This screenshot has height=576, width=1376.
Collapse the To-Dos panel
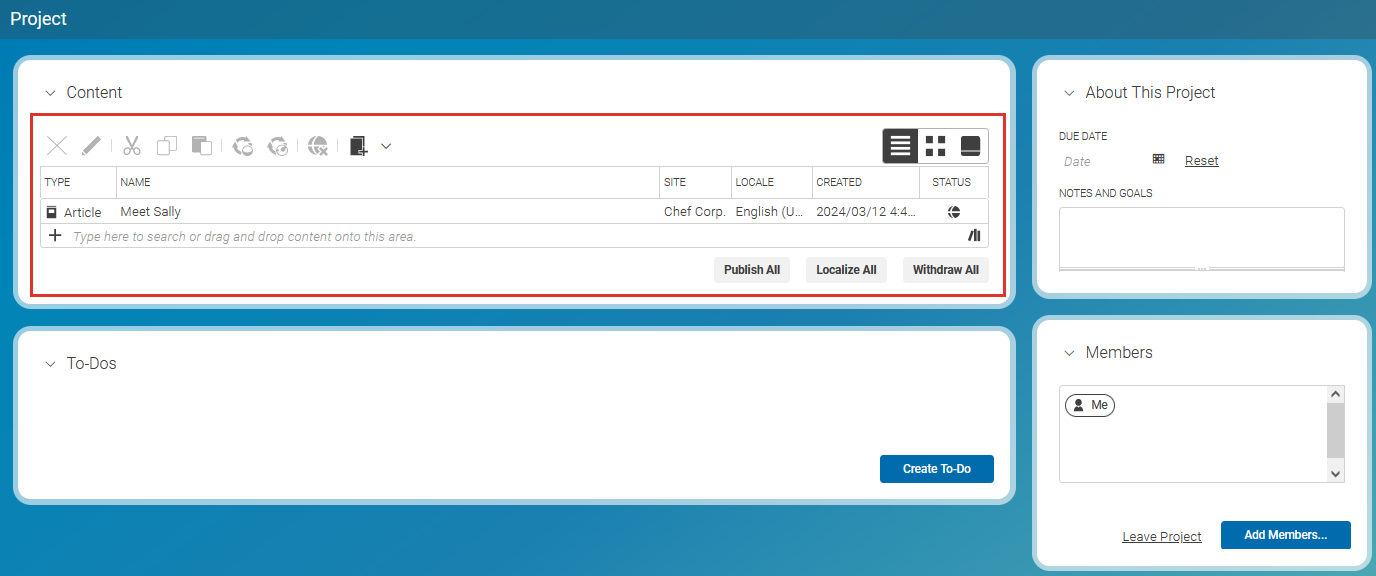[50, 364]
